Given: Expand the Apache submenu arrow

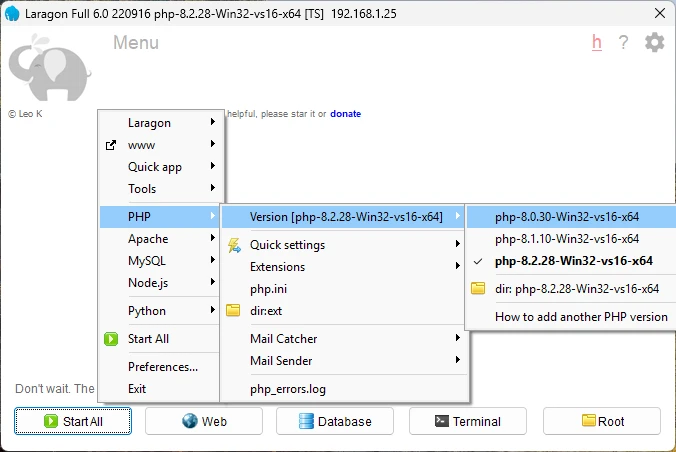Looking at the screenshot, I should (x=213, y=238).
